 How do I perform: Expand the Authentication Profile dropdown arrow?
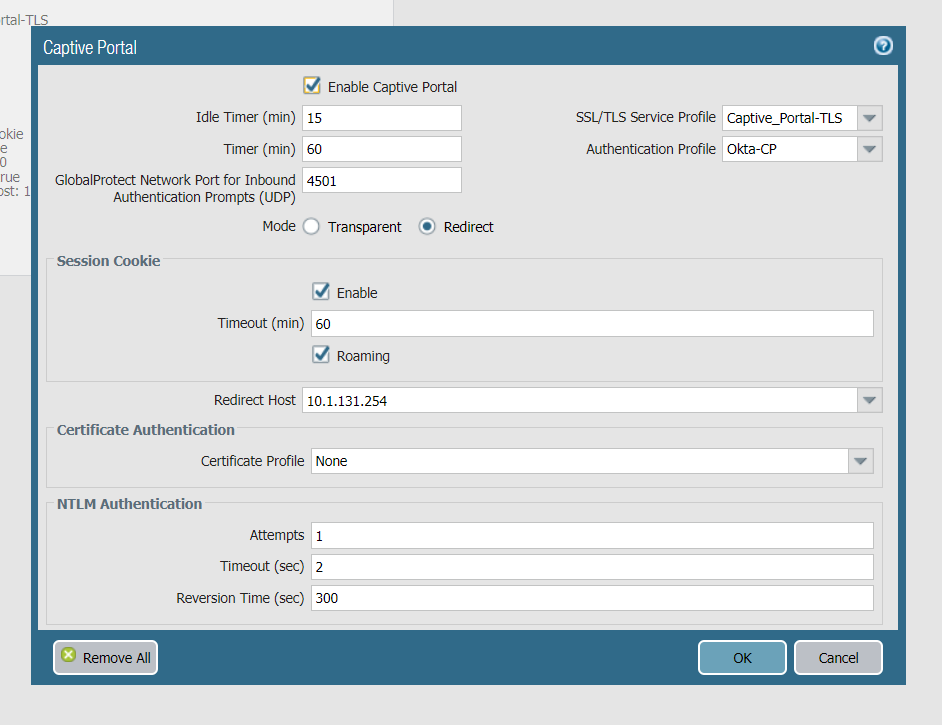(870, 149)
